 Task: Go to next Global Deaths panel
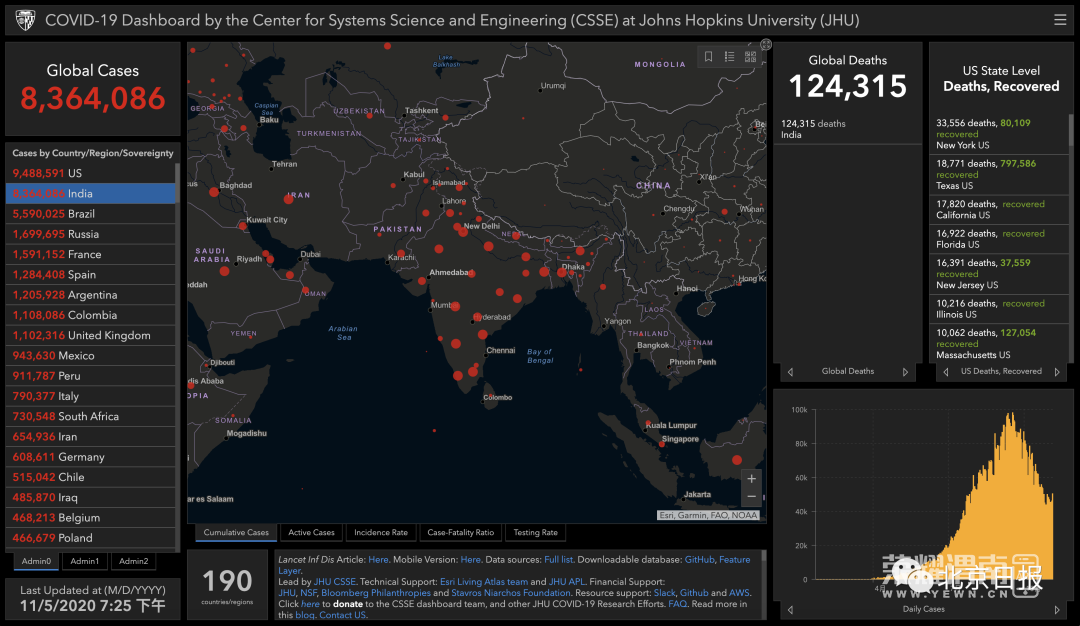tap(905, 372)
